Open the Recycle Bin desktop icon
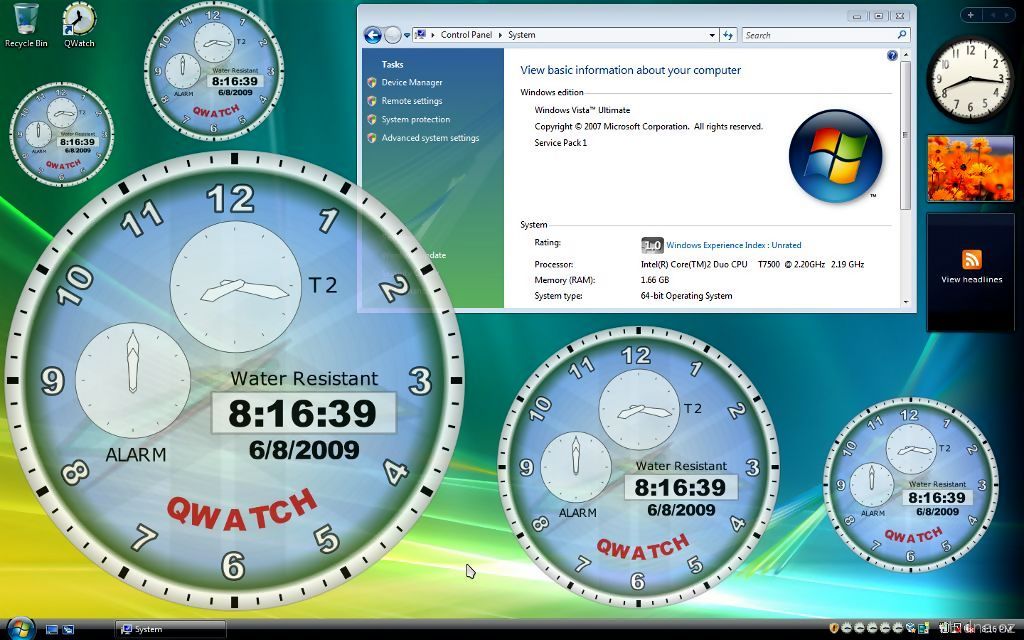 click(26, 25)
